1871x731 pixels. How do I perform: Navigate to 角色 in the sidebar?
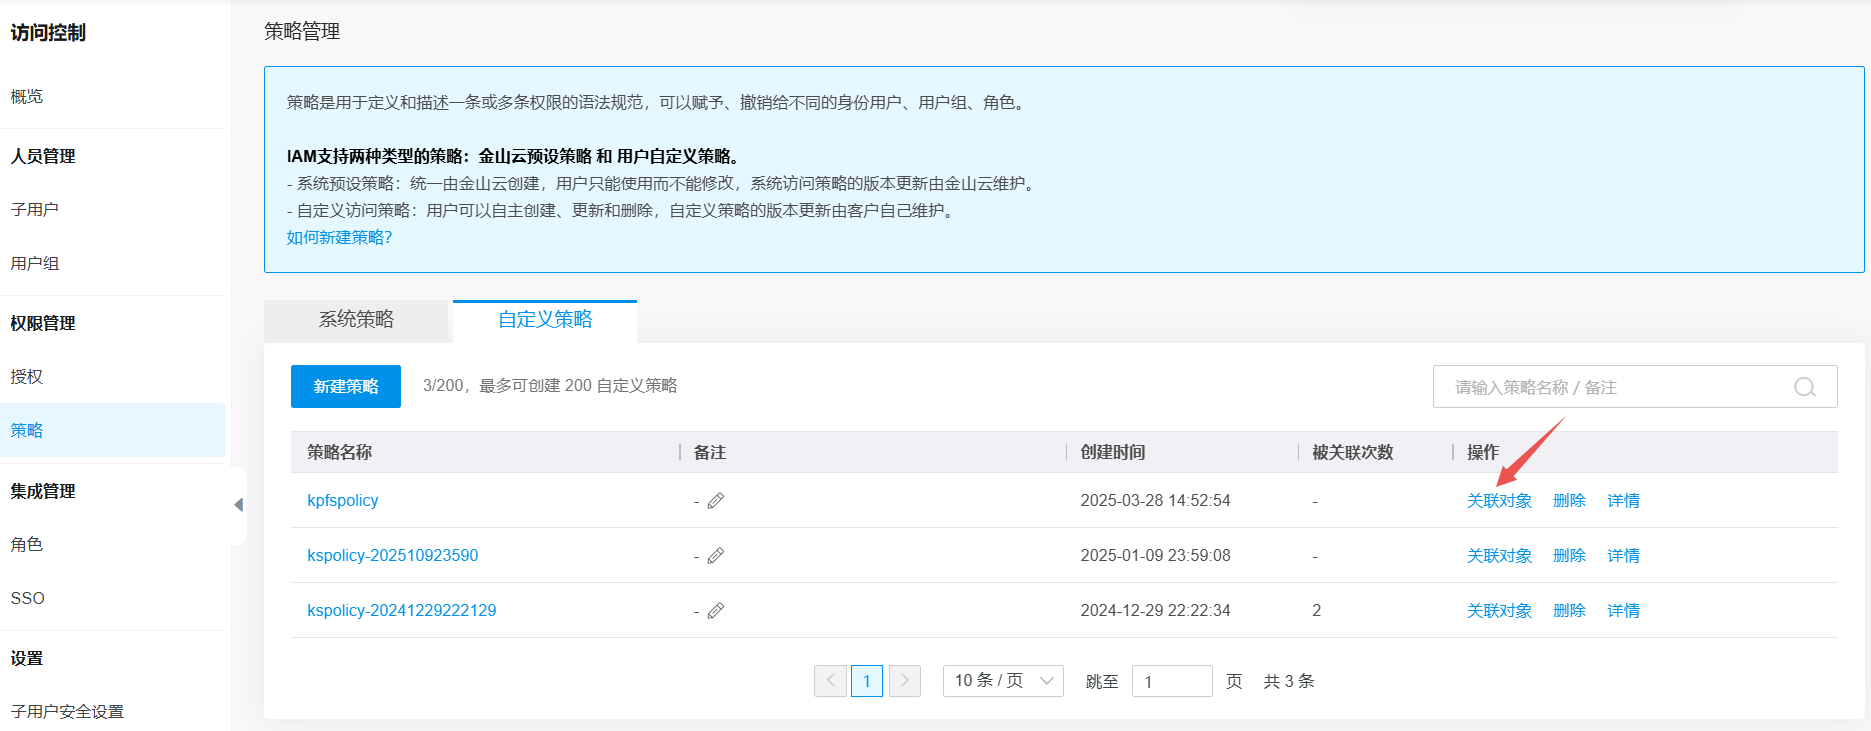point(27,545)
